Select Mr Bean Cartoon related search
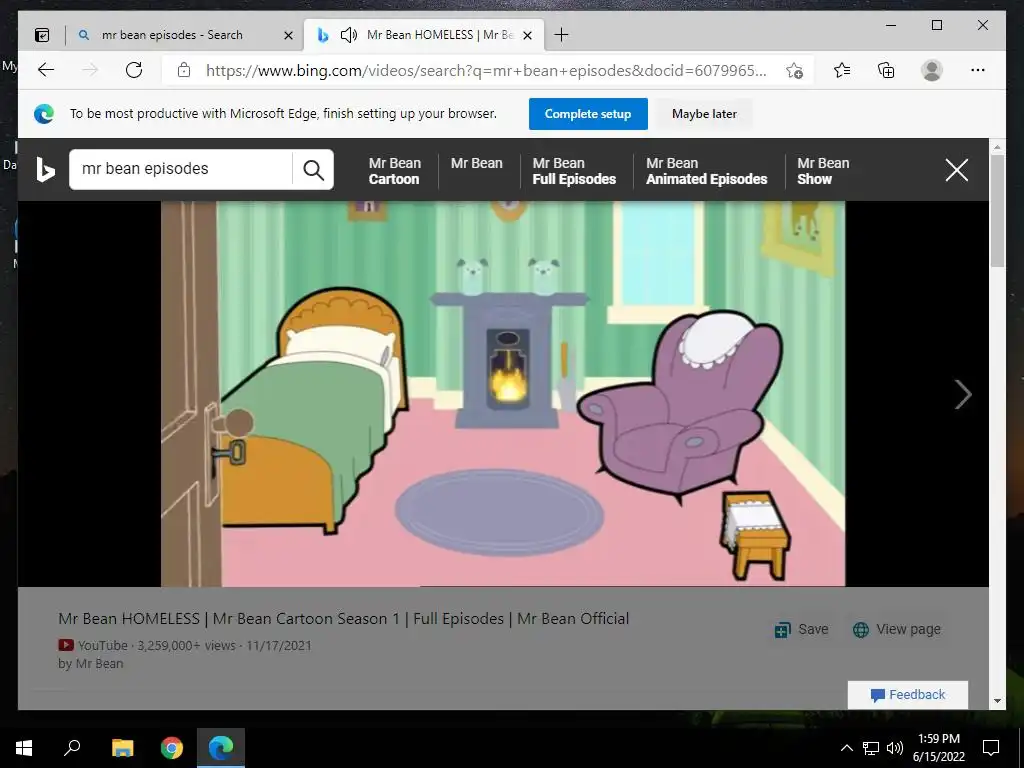Viewport: 1024px width, 768px height. tap(394, 171)
